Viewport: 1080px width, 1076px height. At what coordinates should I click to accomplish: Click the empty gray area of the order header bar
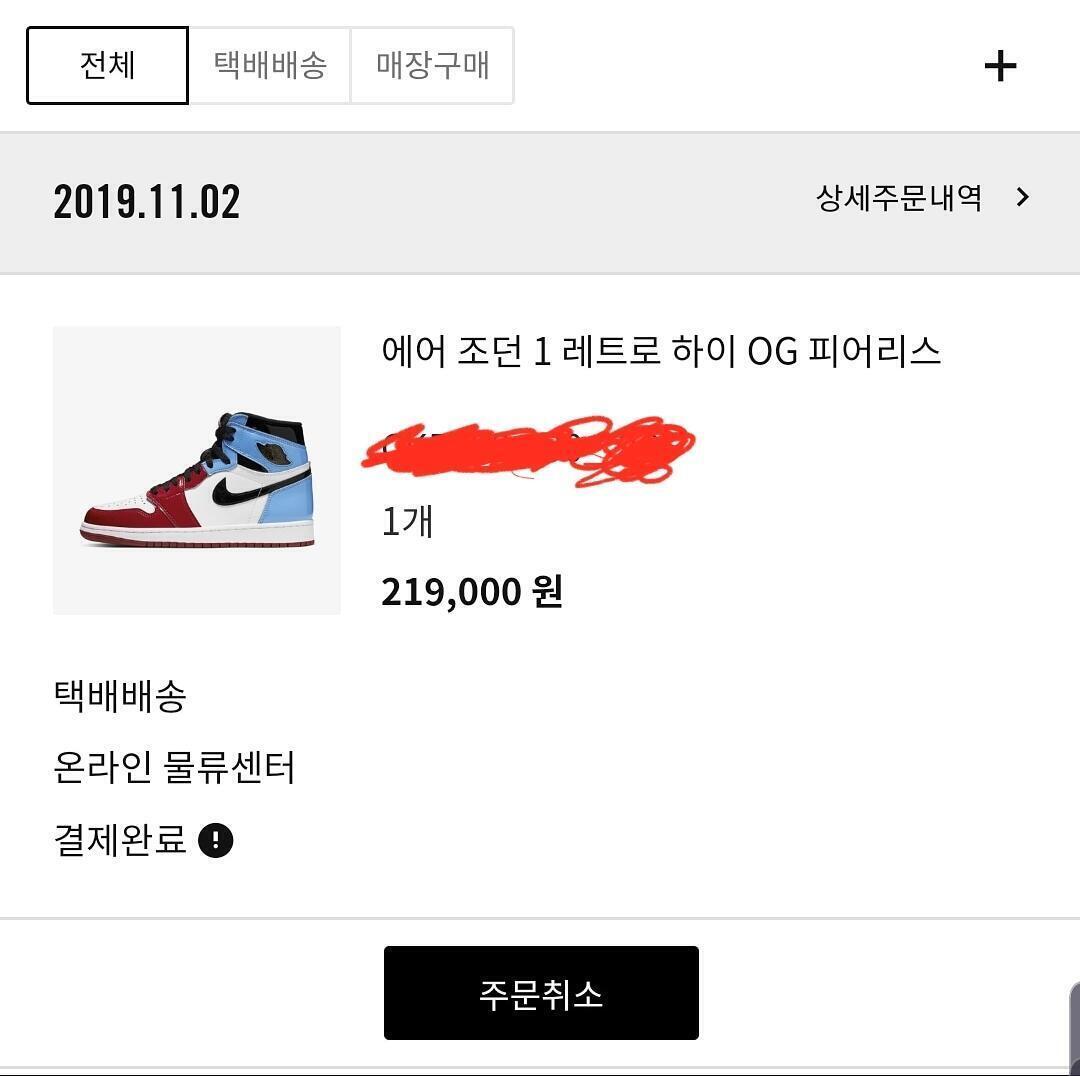(x=520, y=201)
